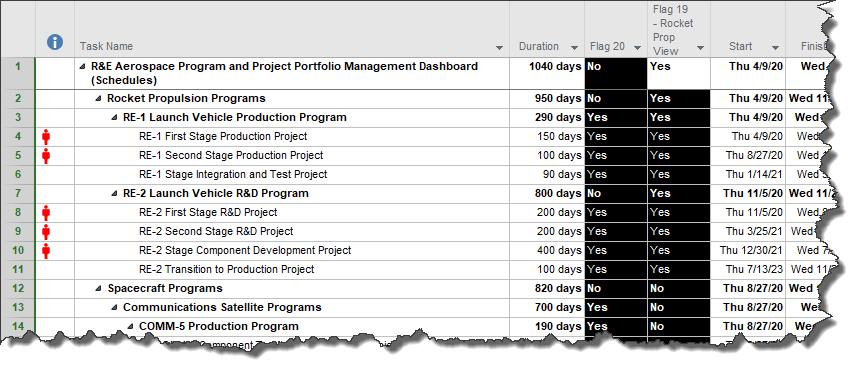Collapse the R&E Aerospace Program summary task

click(x=82, y=66)
